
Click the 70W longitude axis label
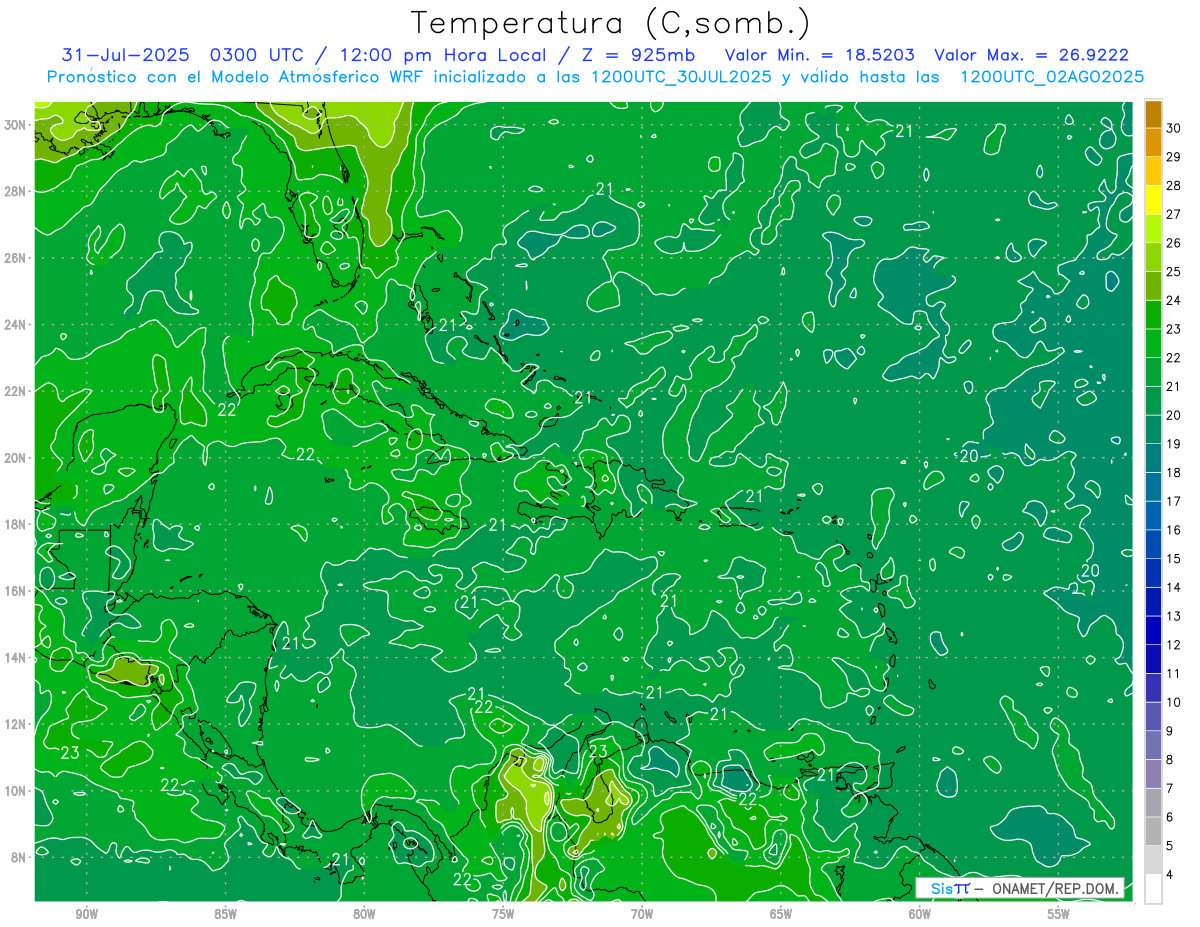click(642, 914)
